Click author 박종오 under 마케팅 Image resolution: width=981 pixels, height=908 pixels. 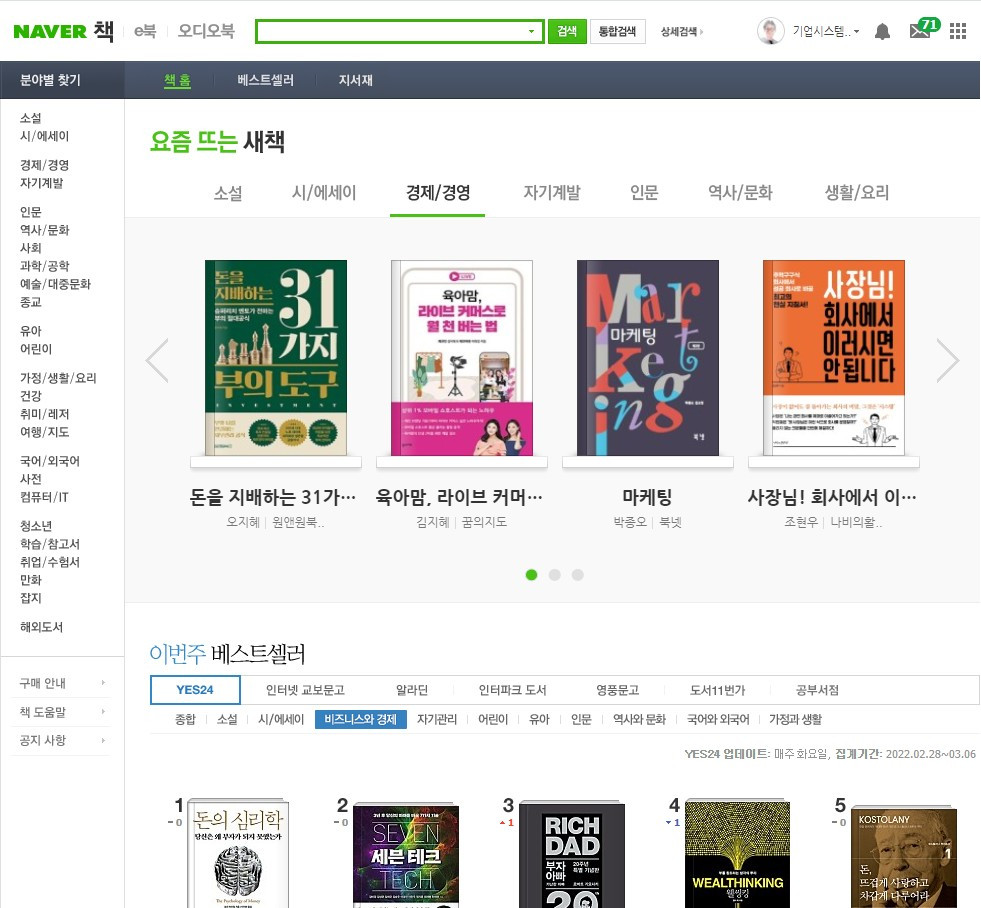point(629,522)
